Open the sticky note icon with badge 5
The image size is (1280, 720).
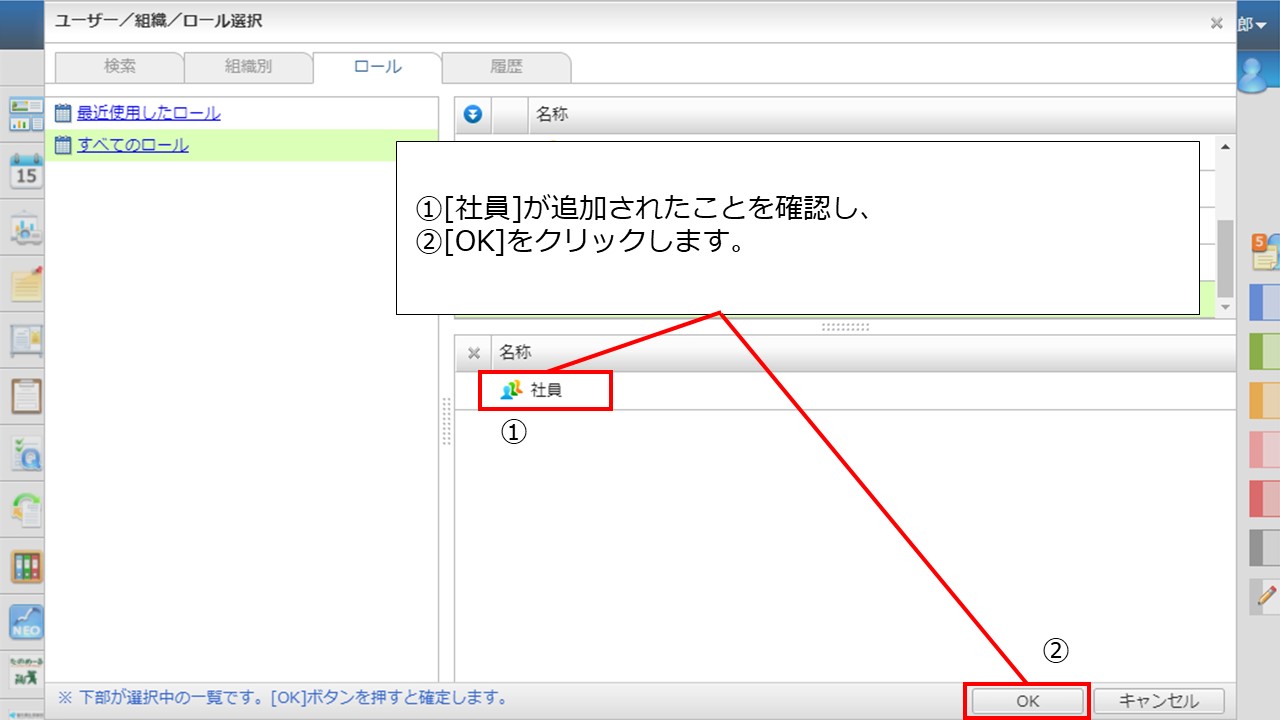coord(1265,250)
